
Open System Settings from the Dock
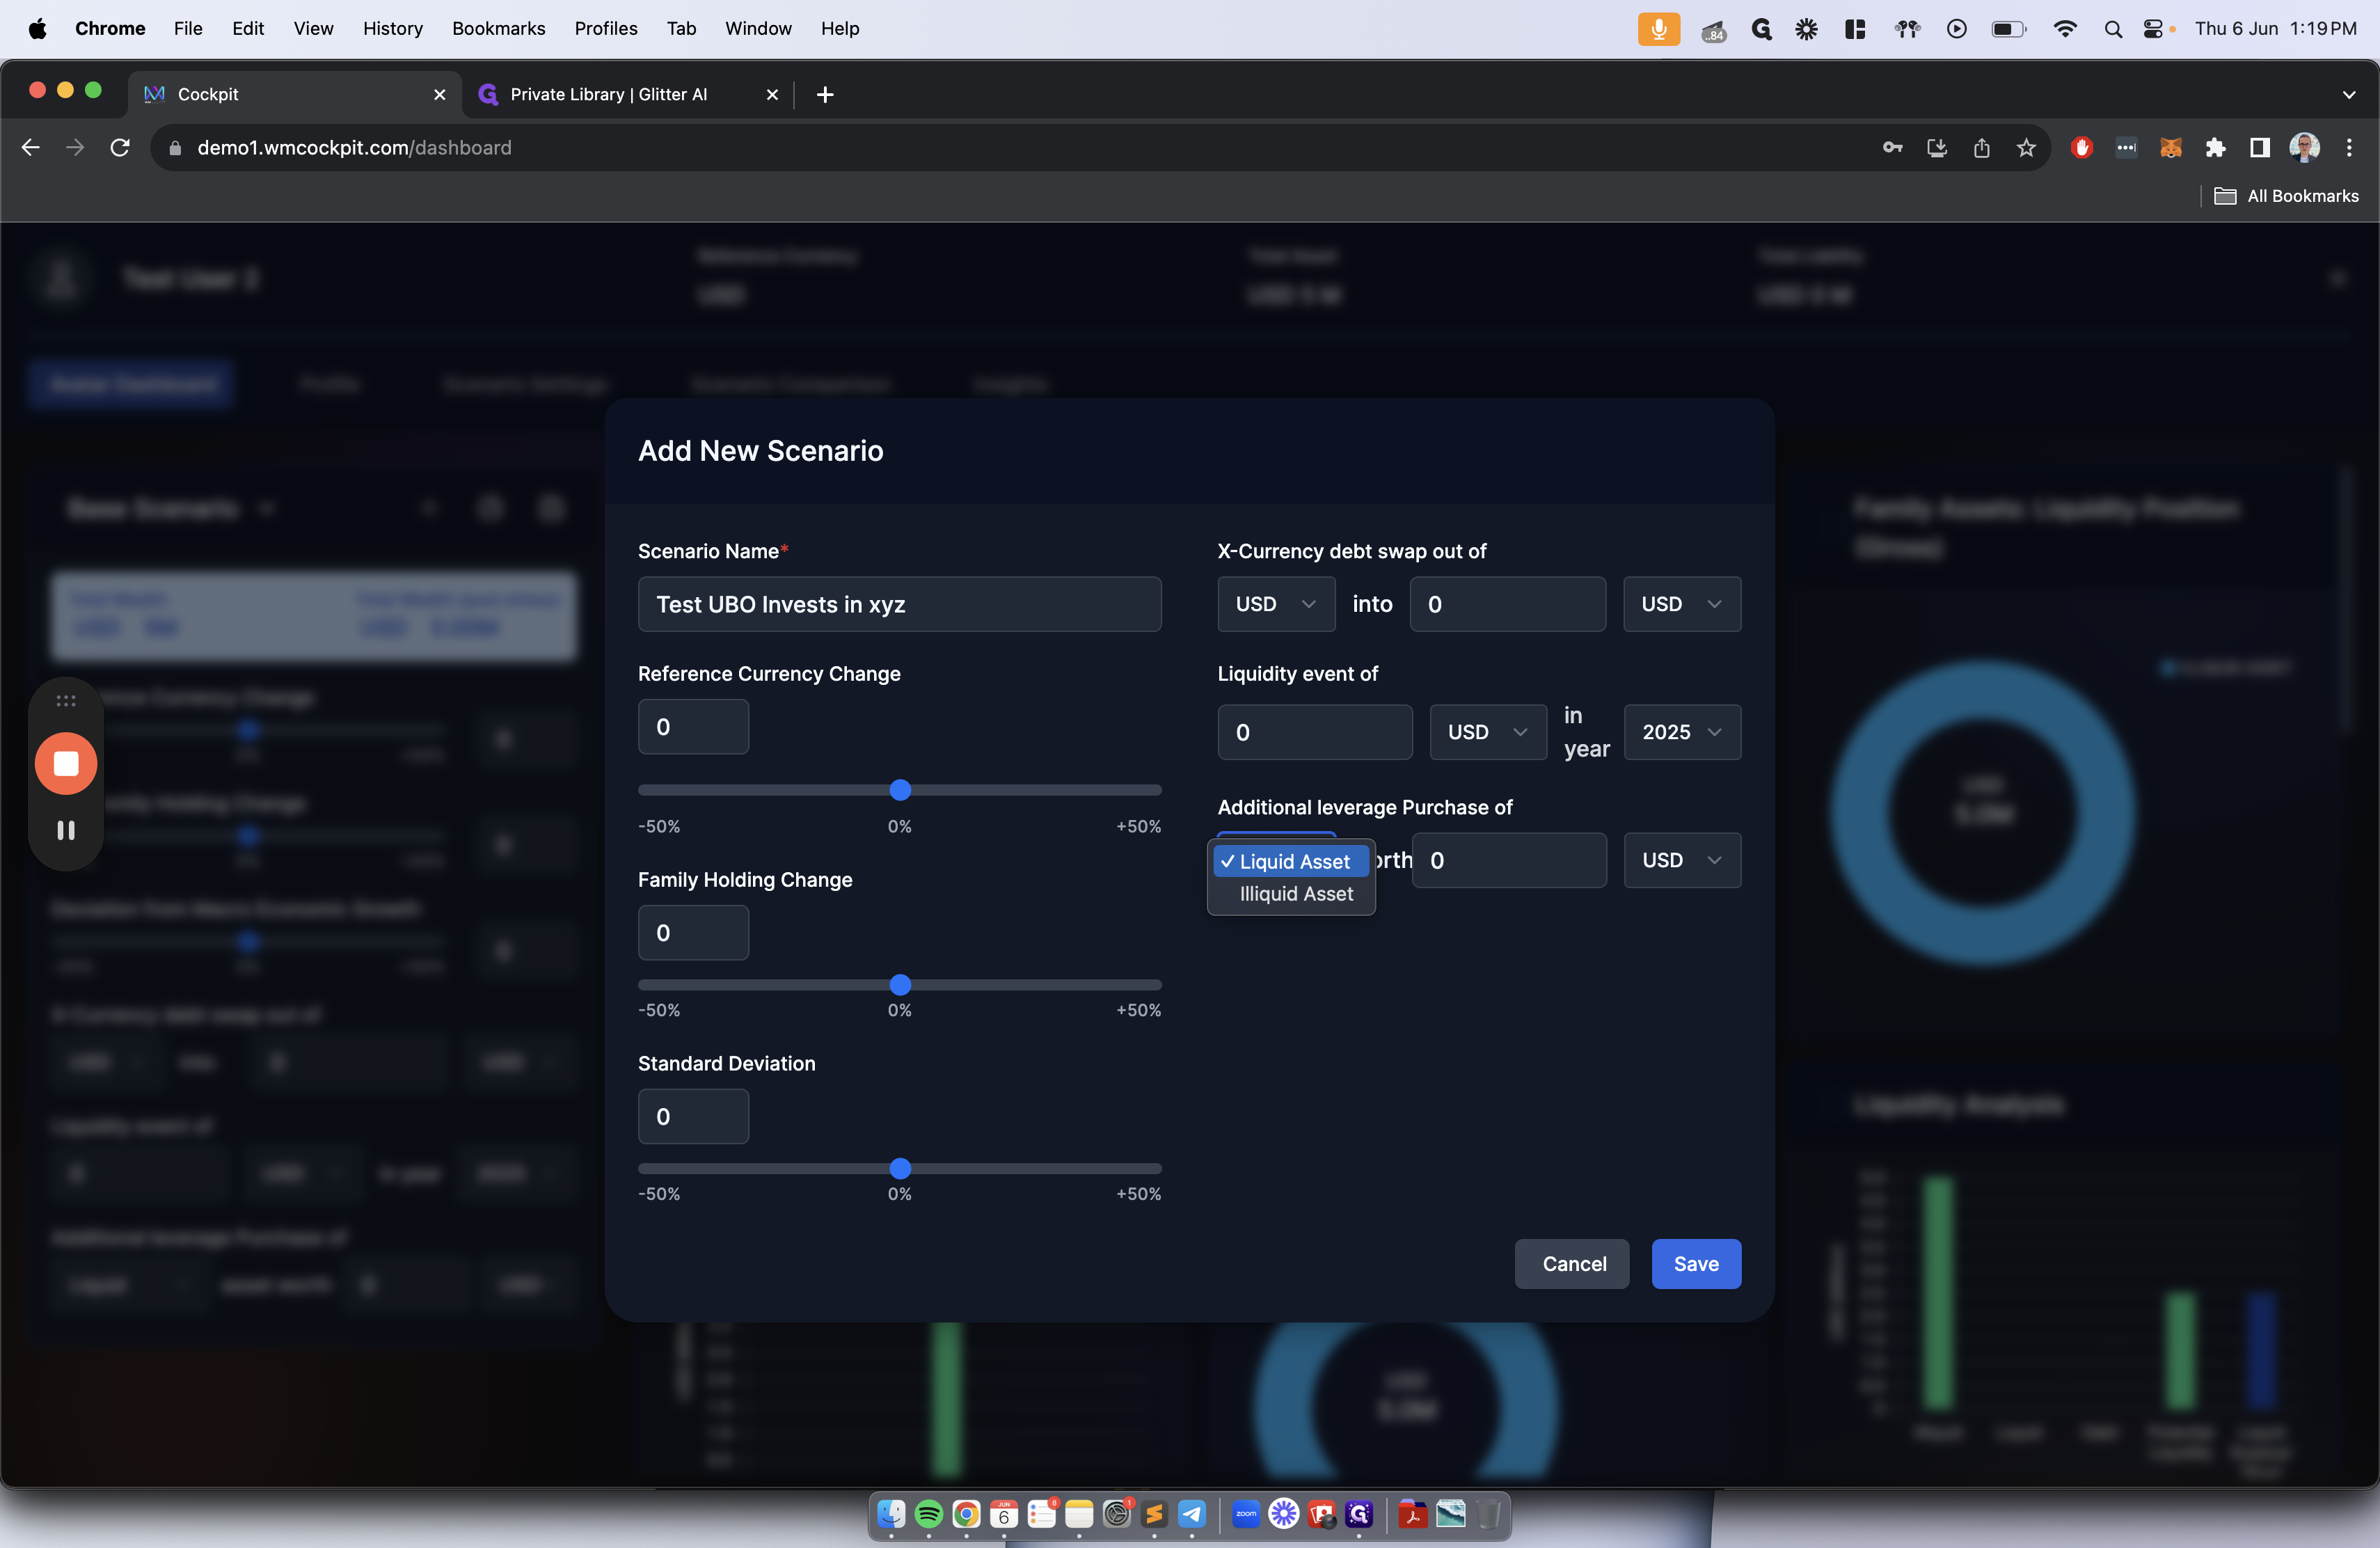coord(1116,1514)
